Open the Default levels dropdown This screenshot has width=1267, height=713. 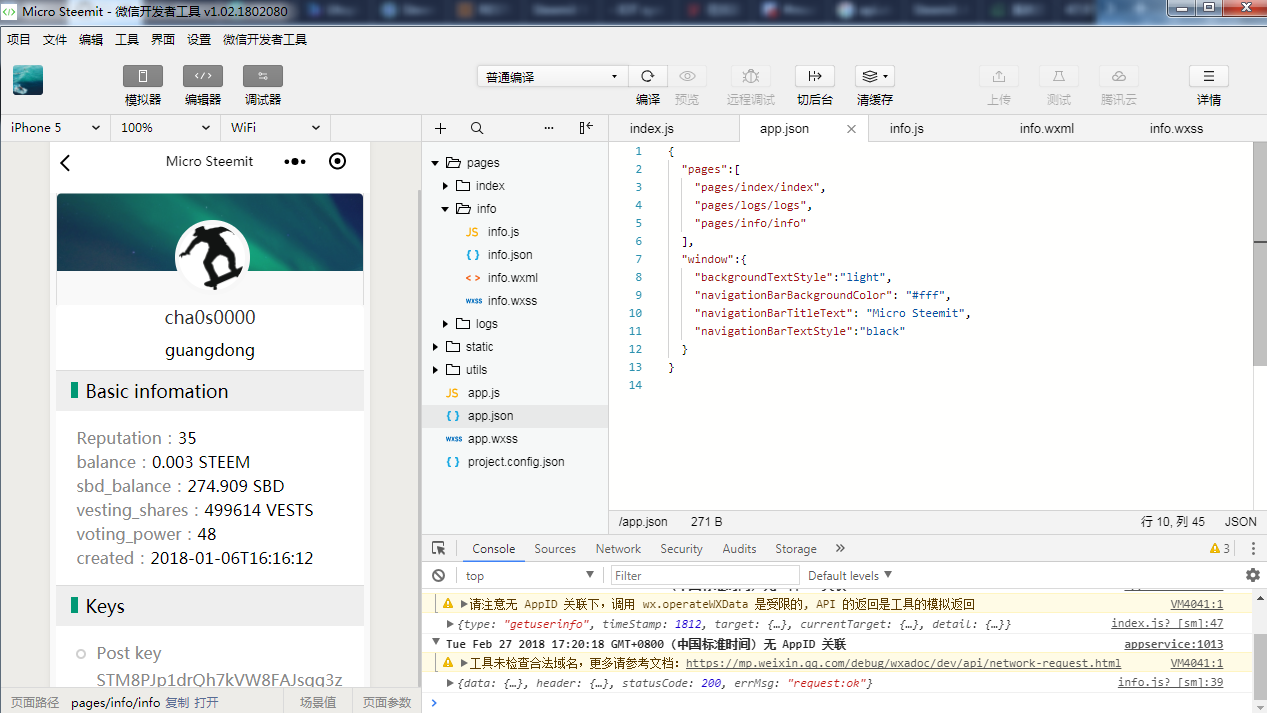(850, 575)
